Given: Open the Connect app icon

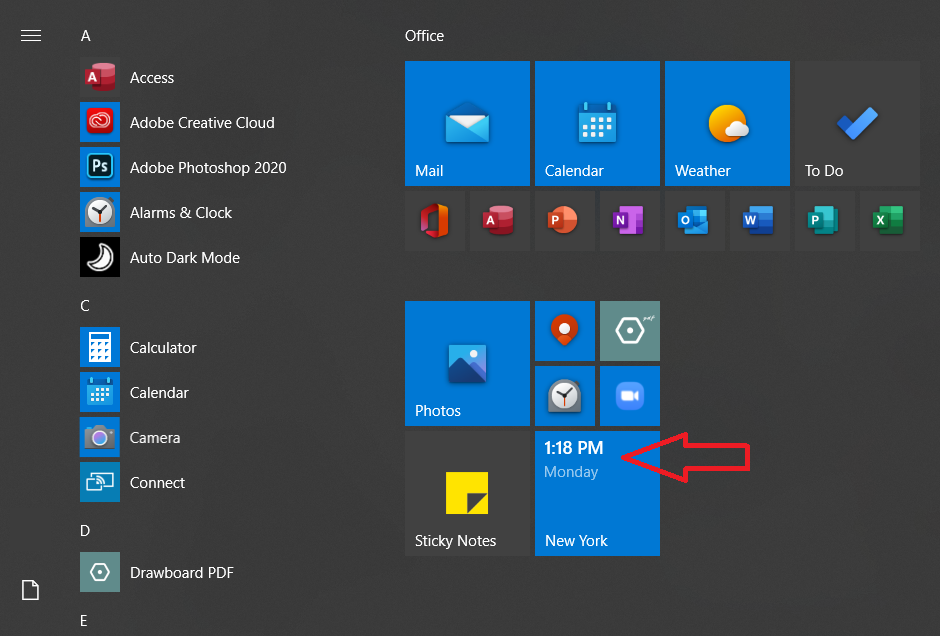Looking at the screenshot, I should (x=100, y=482).
